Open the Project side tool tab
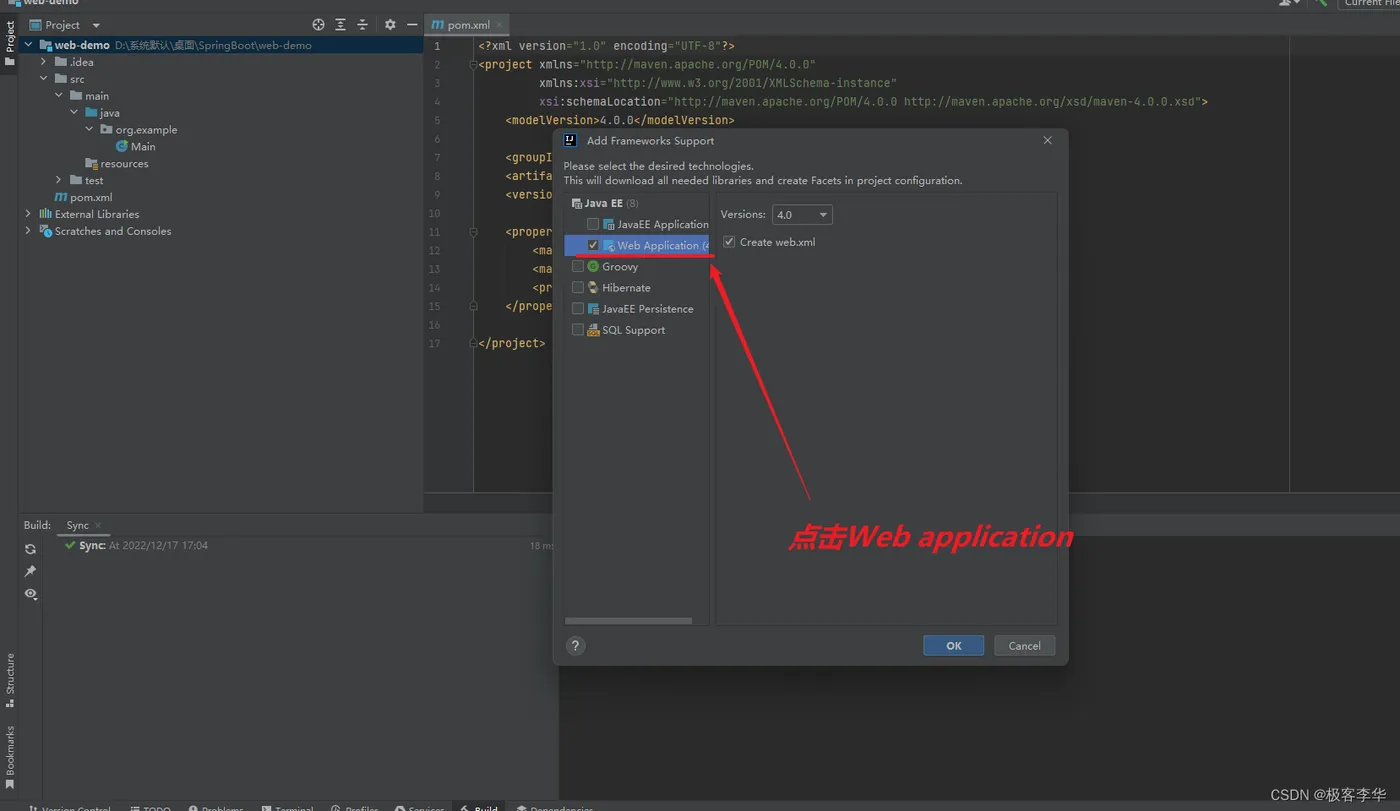The image size is (1400, 811). coord(10,44)
